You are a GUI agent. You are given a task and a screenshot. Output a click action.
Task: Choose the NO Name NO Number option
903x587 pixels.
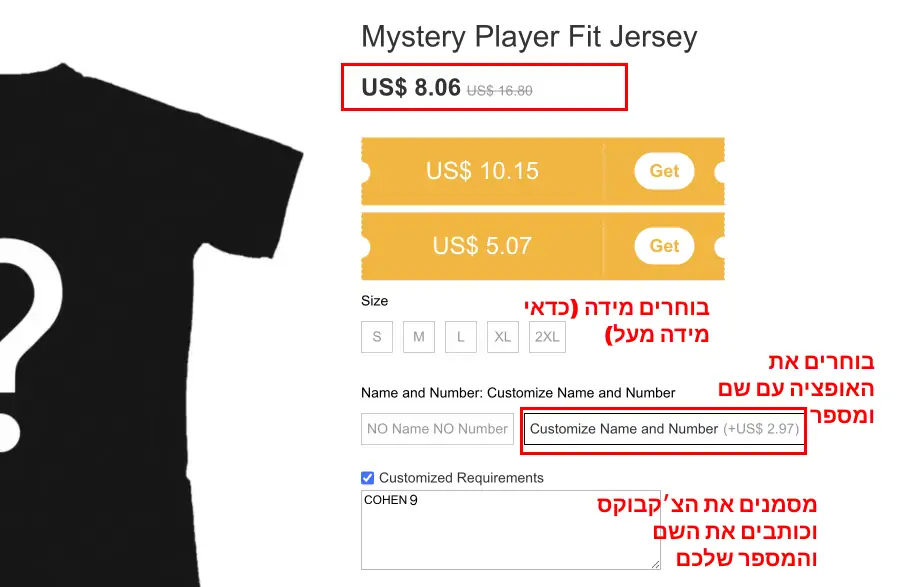pos(437,429)
